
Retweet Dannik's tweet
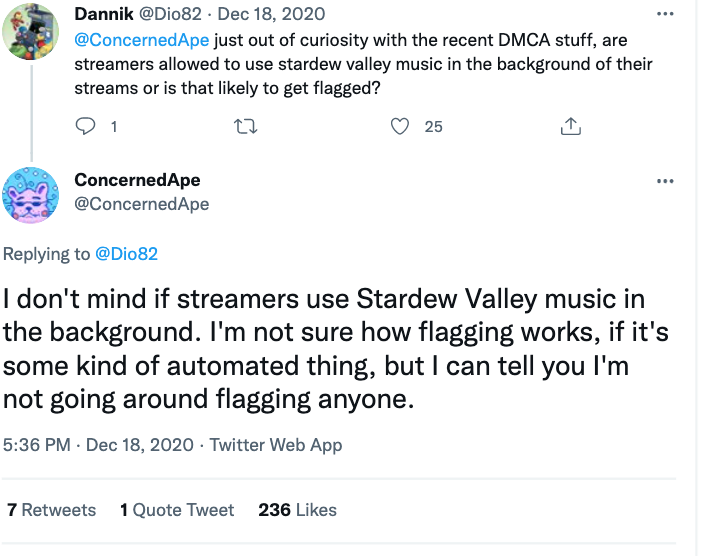pyautogui.click(x=245, y=126)
